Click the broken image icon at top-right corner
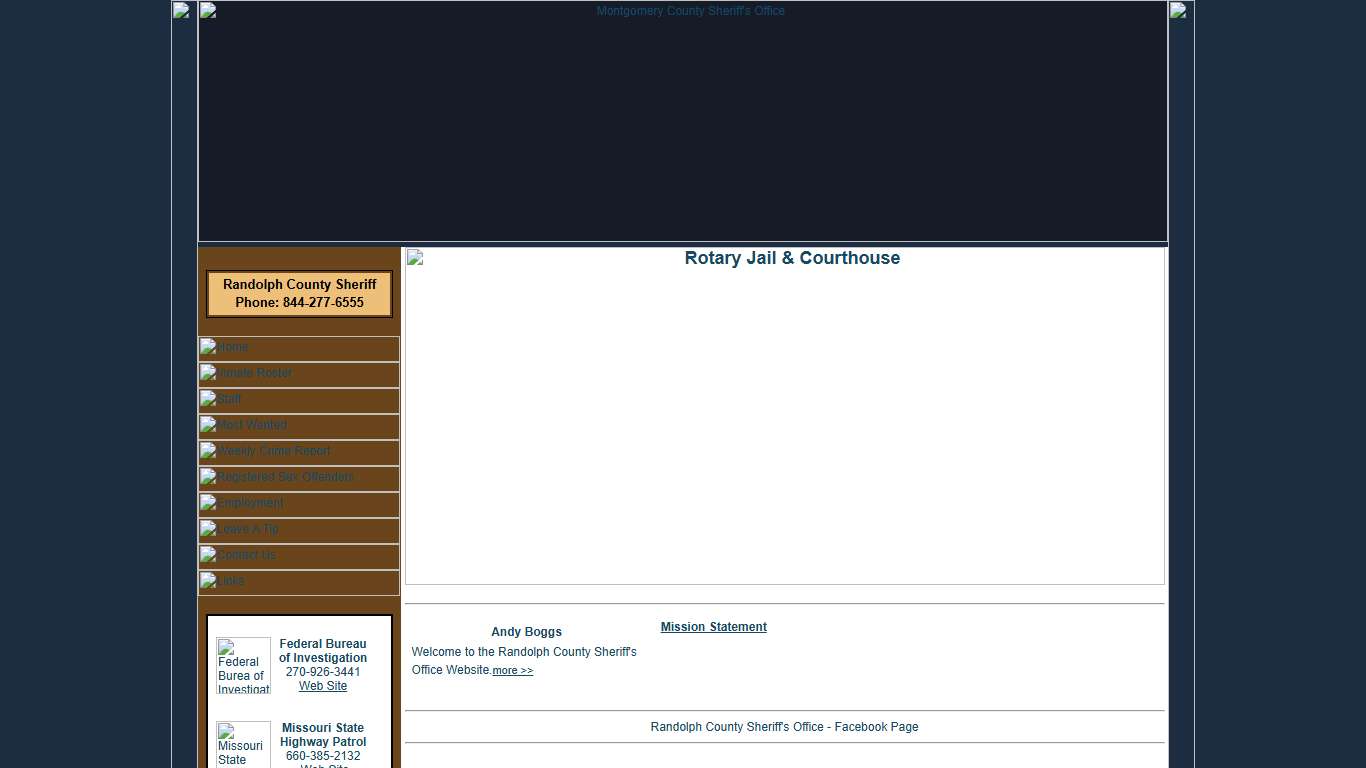Image resolution: width=1366 pixels, height=768 pixels. (1178, 11)
